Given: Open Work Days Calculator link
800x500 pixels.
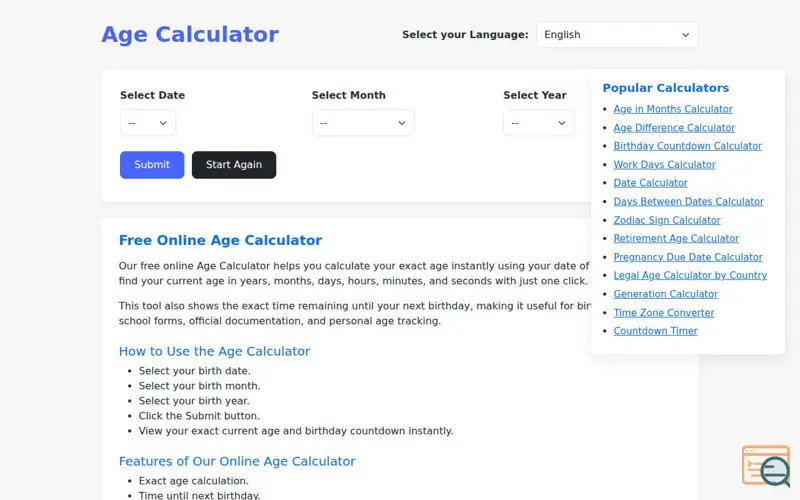Looking at the screenshot, I should [664, 165].
